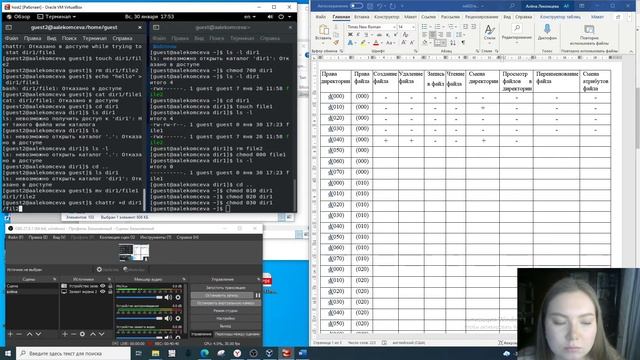Center-align text in the Word paragraph group

tap(432, 35)
